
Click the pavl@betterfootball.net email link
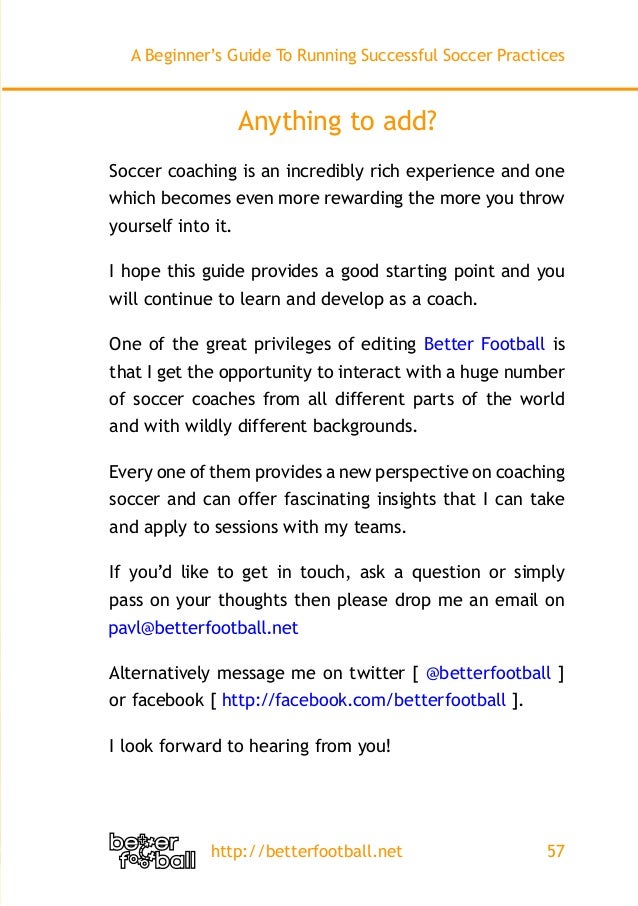coord(203,629)
